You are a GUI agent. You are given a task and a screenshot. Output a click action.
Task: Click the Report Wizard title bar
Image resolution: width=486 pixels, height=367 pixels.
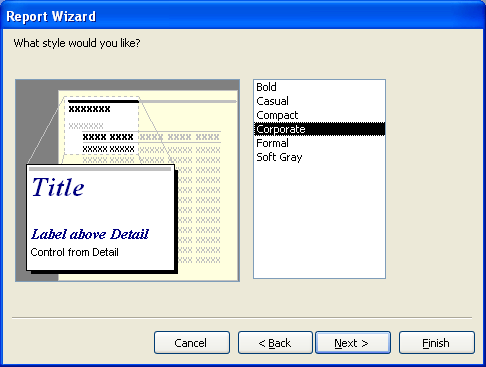[243, 16]
